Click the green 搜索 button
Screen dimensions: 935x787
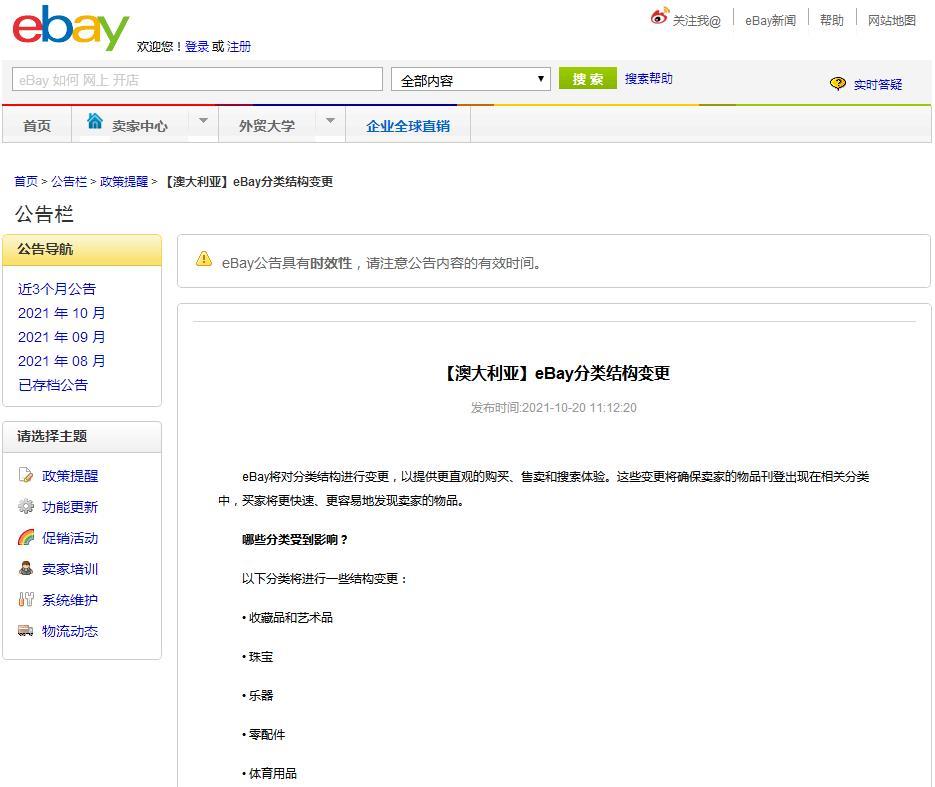point(587,79)
